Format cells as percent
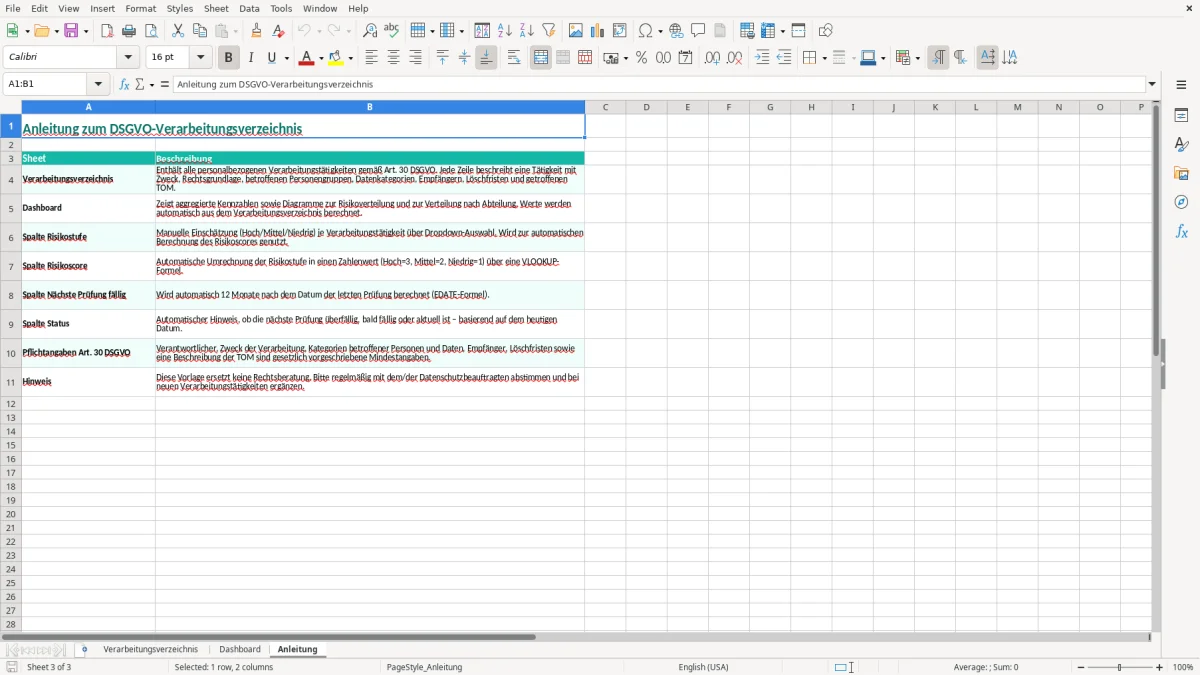 (x=641, y=58)
